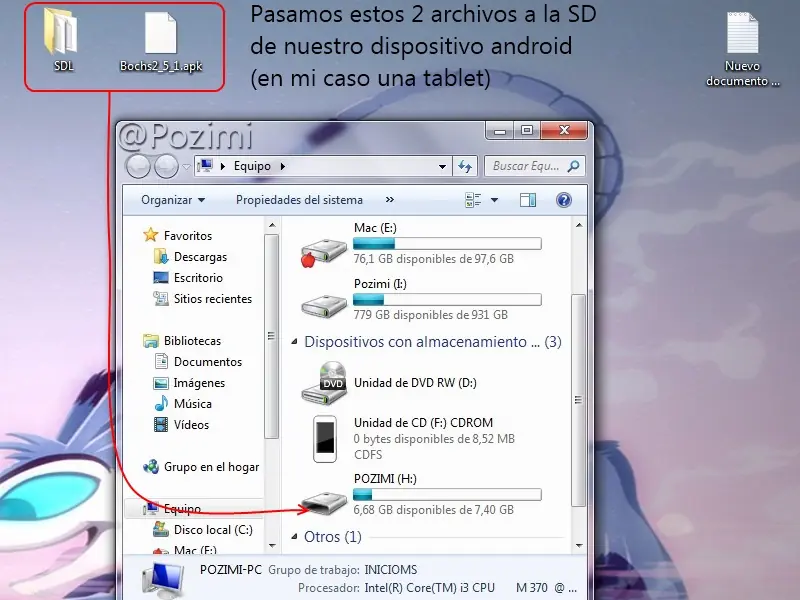
Task: Toggle the preview pane icon
Action: pos(528,200)
